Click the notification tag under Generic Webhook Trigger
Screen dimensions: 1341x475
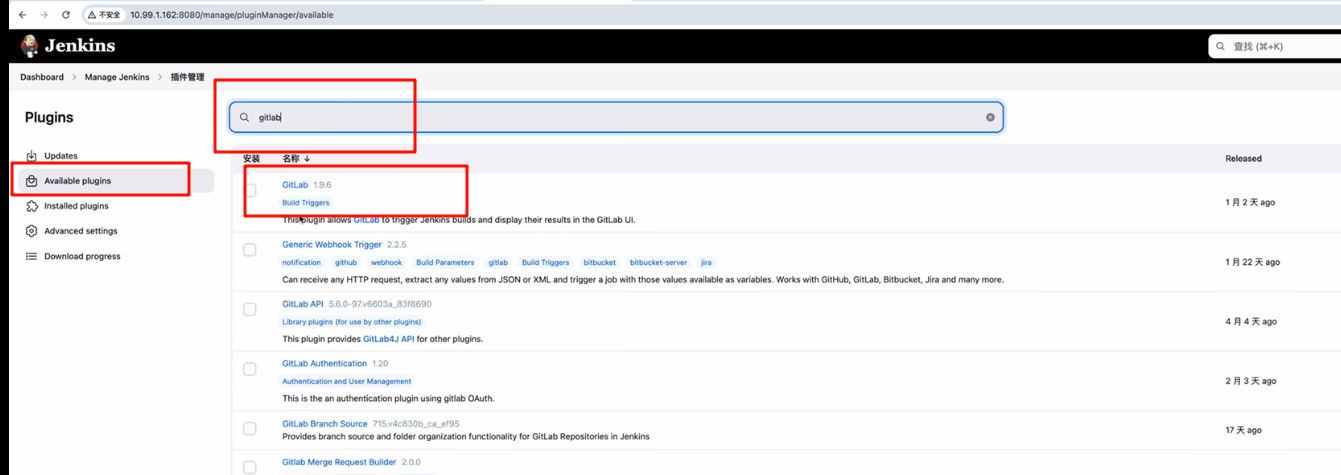click(x=302, y=263)
